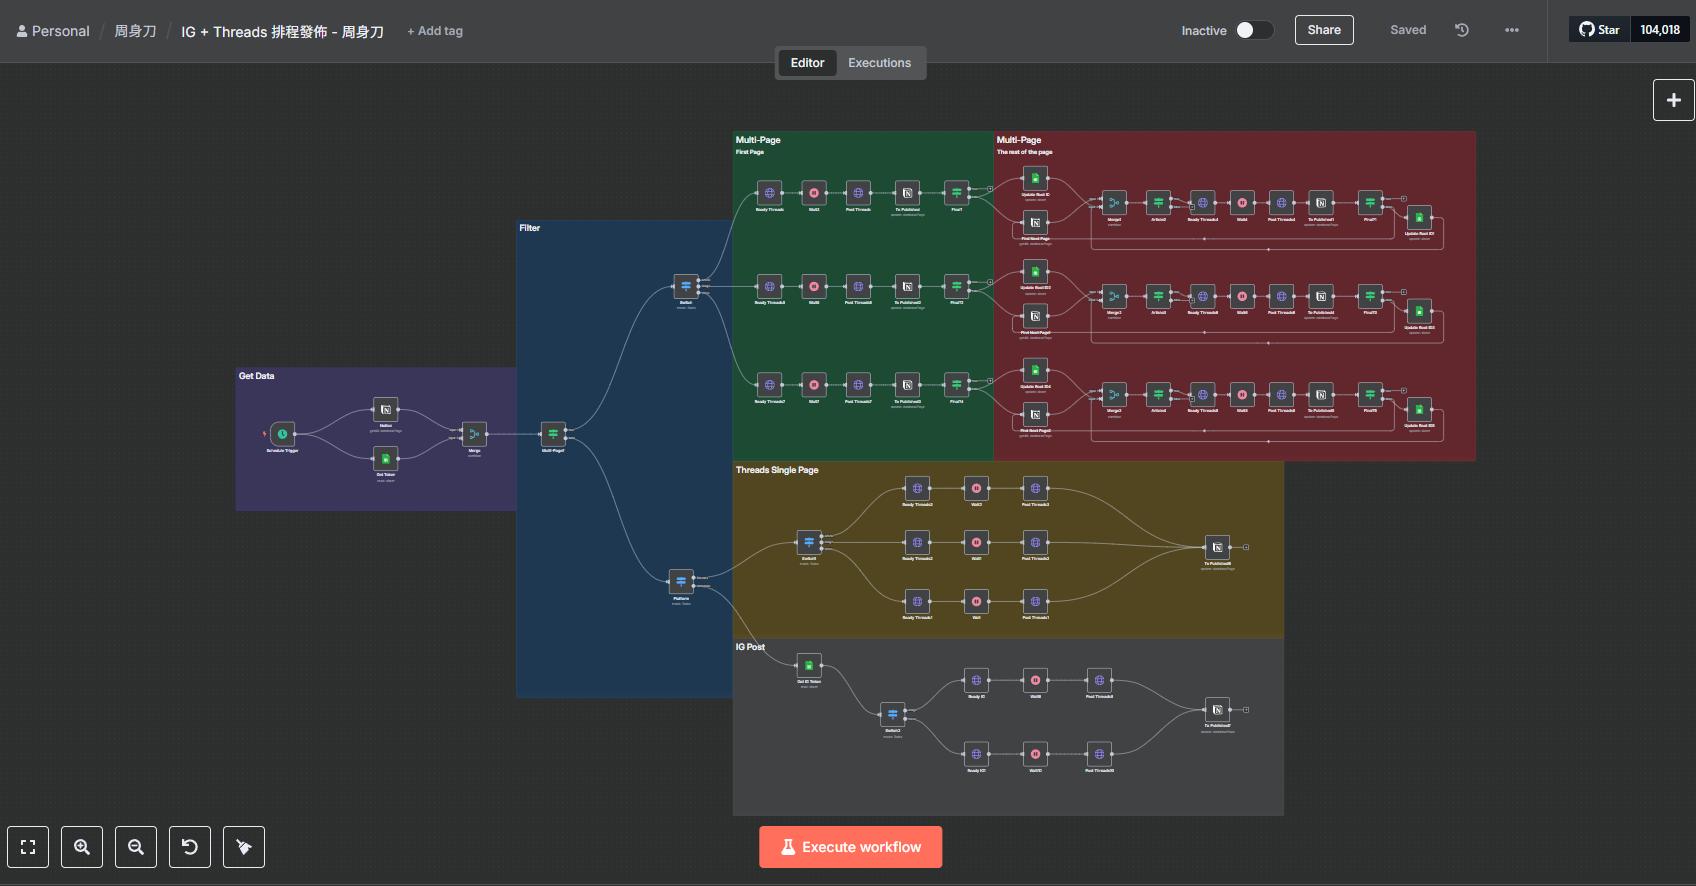
Task: Click the Execute workflow button
Action: tap(850, 847)
